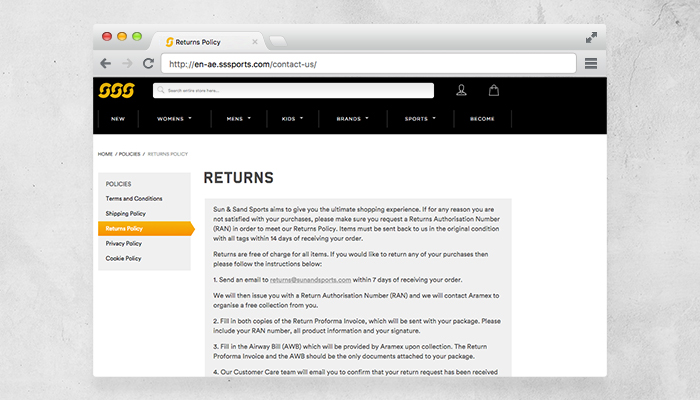Image resolution: width=700 pixels, height=400 pixels.
Task: Click the returns@sunandsports.com email link
Action: [x=310, y=280]
